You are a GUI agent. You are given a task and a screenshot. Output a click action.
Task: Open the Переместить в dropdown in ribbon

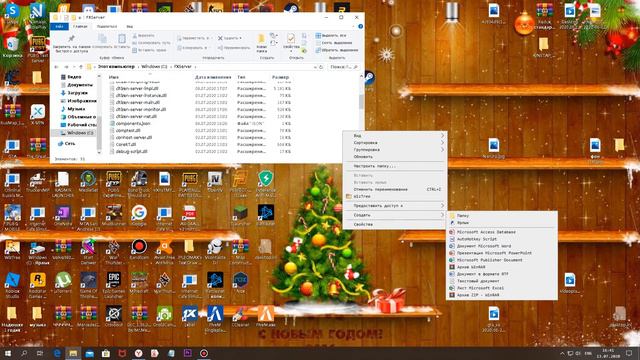[x=195, y=38]
